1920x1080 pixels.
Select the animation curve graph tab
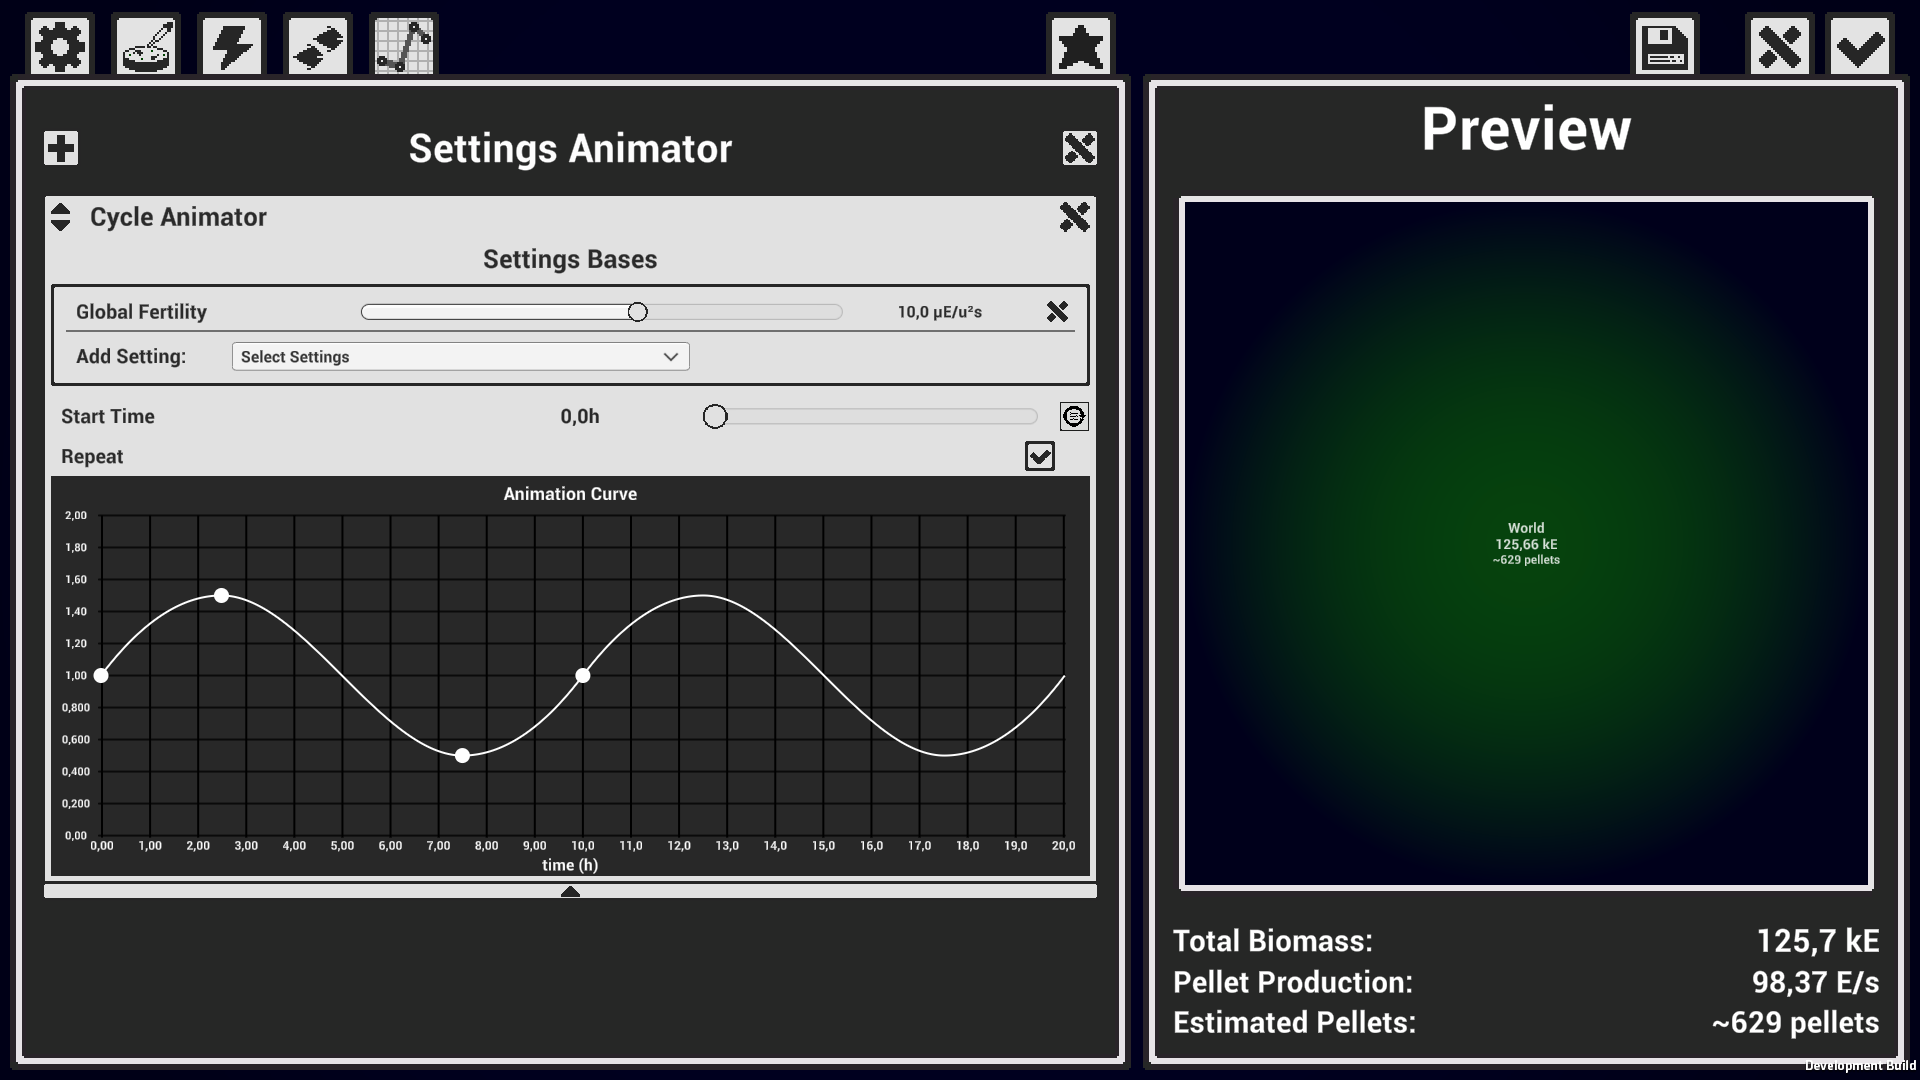click(x=404, y=46)
